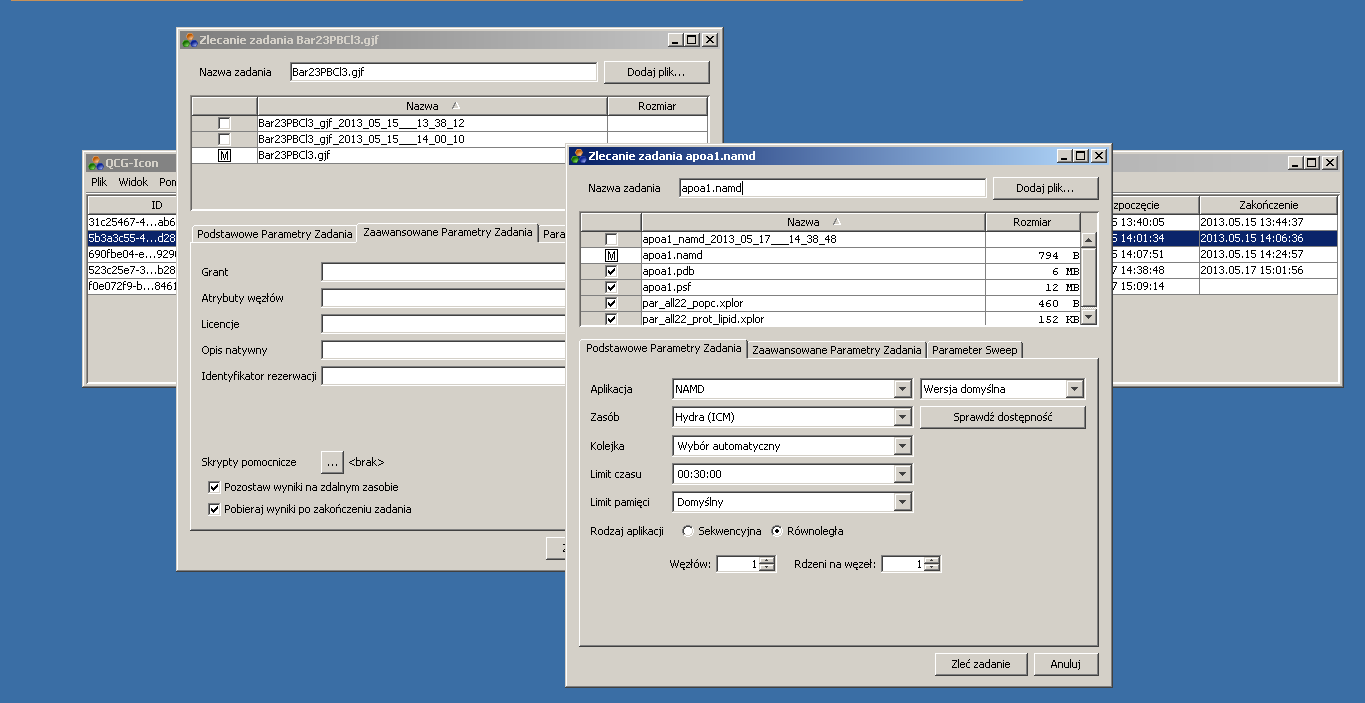Click 'Dodaj plik...' in the Bar23PBCl3.gjf window

[x=655, y=72]
